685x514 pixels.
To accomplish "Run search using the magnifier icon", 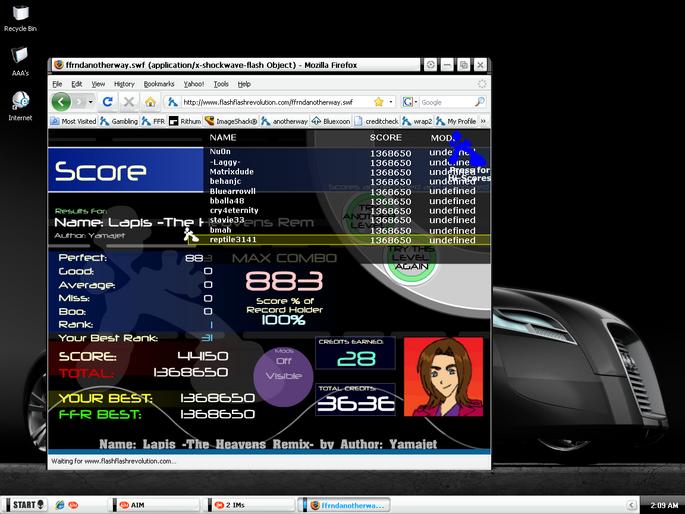I will pos(479,102).
